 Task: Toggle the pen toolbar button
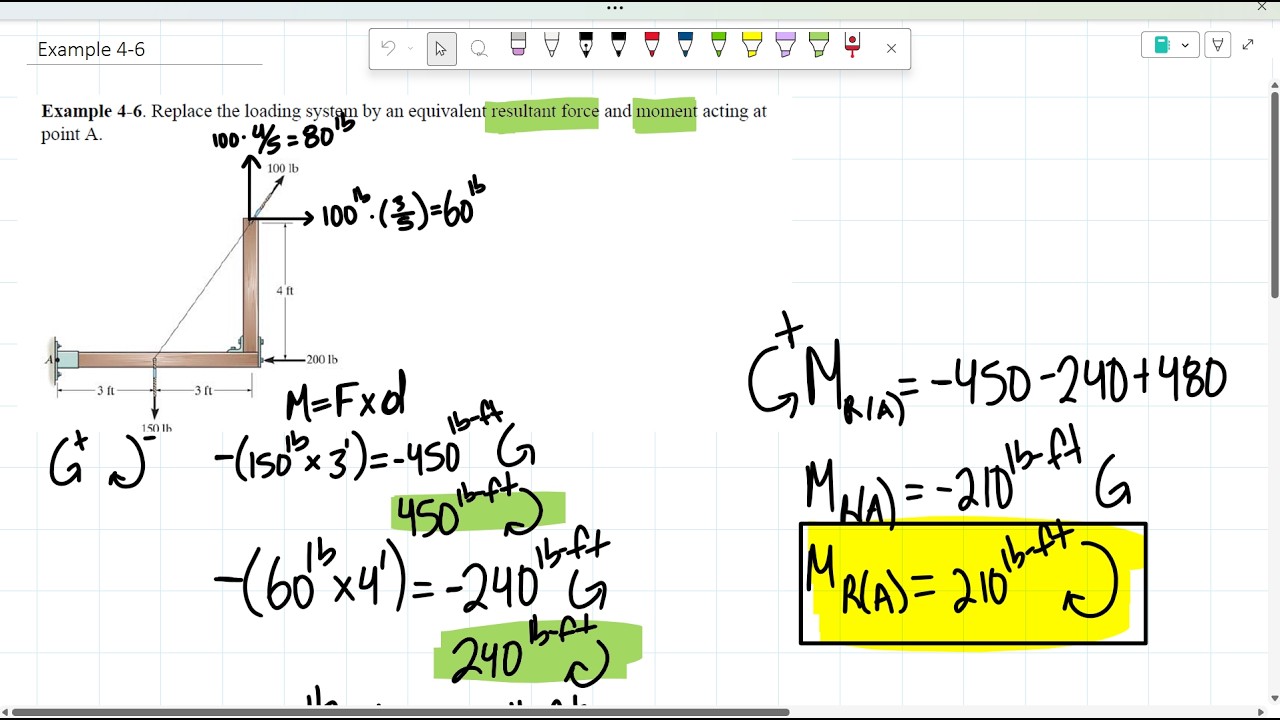tap(1217, 45)
